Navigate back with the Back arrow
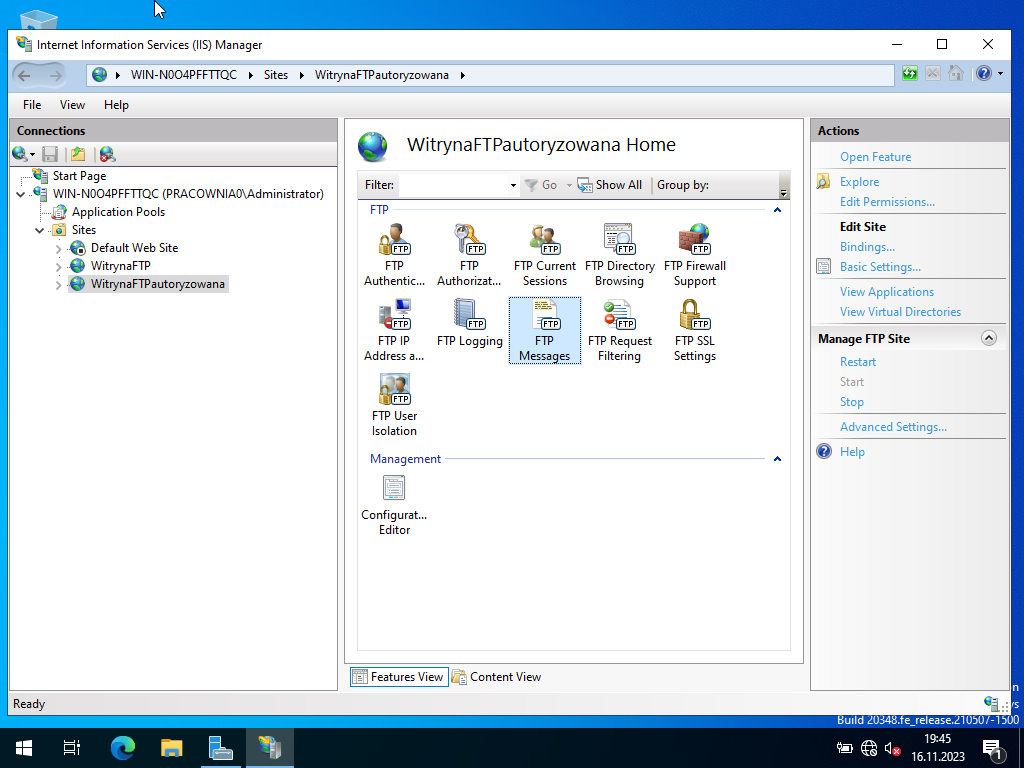The image size is (1024, 768). click(24, 76)
